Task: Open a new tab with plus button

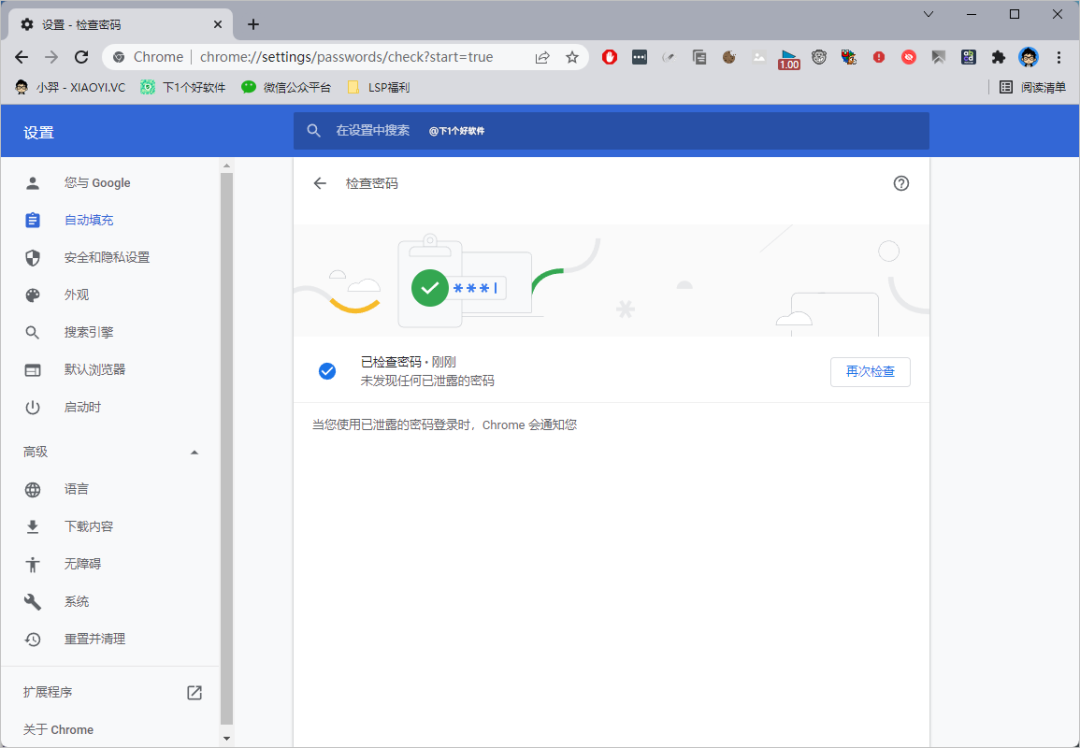Action: (253, 24)
